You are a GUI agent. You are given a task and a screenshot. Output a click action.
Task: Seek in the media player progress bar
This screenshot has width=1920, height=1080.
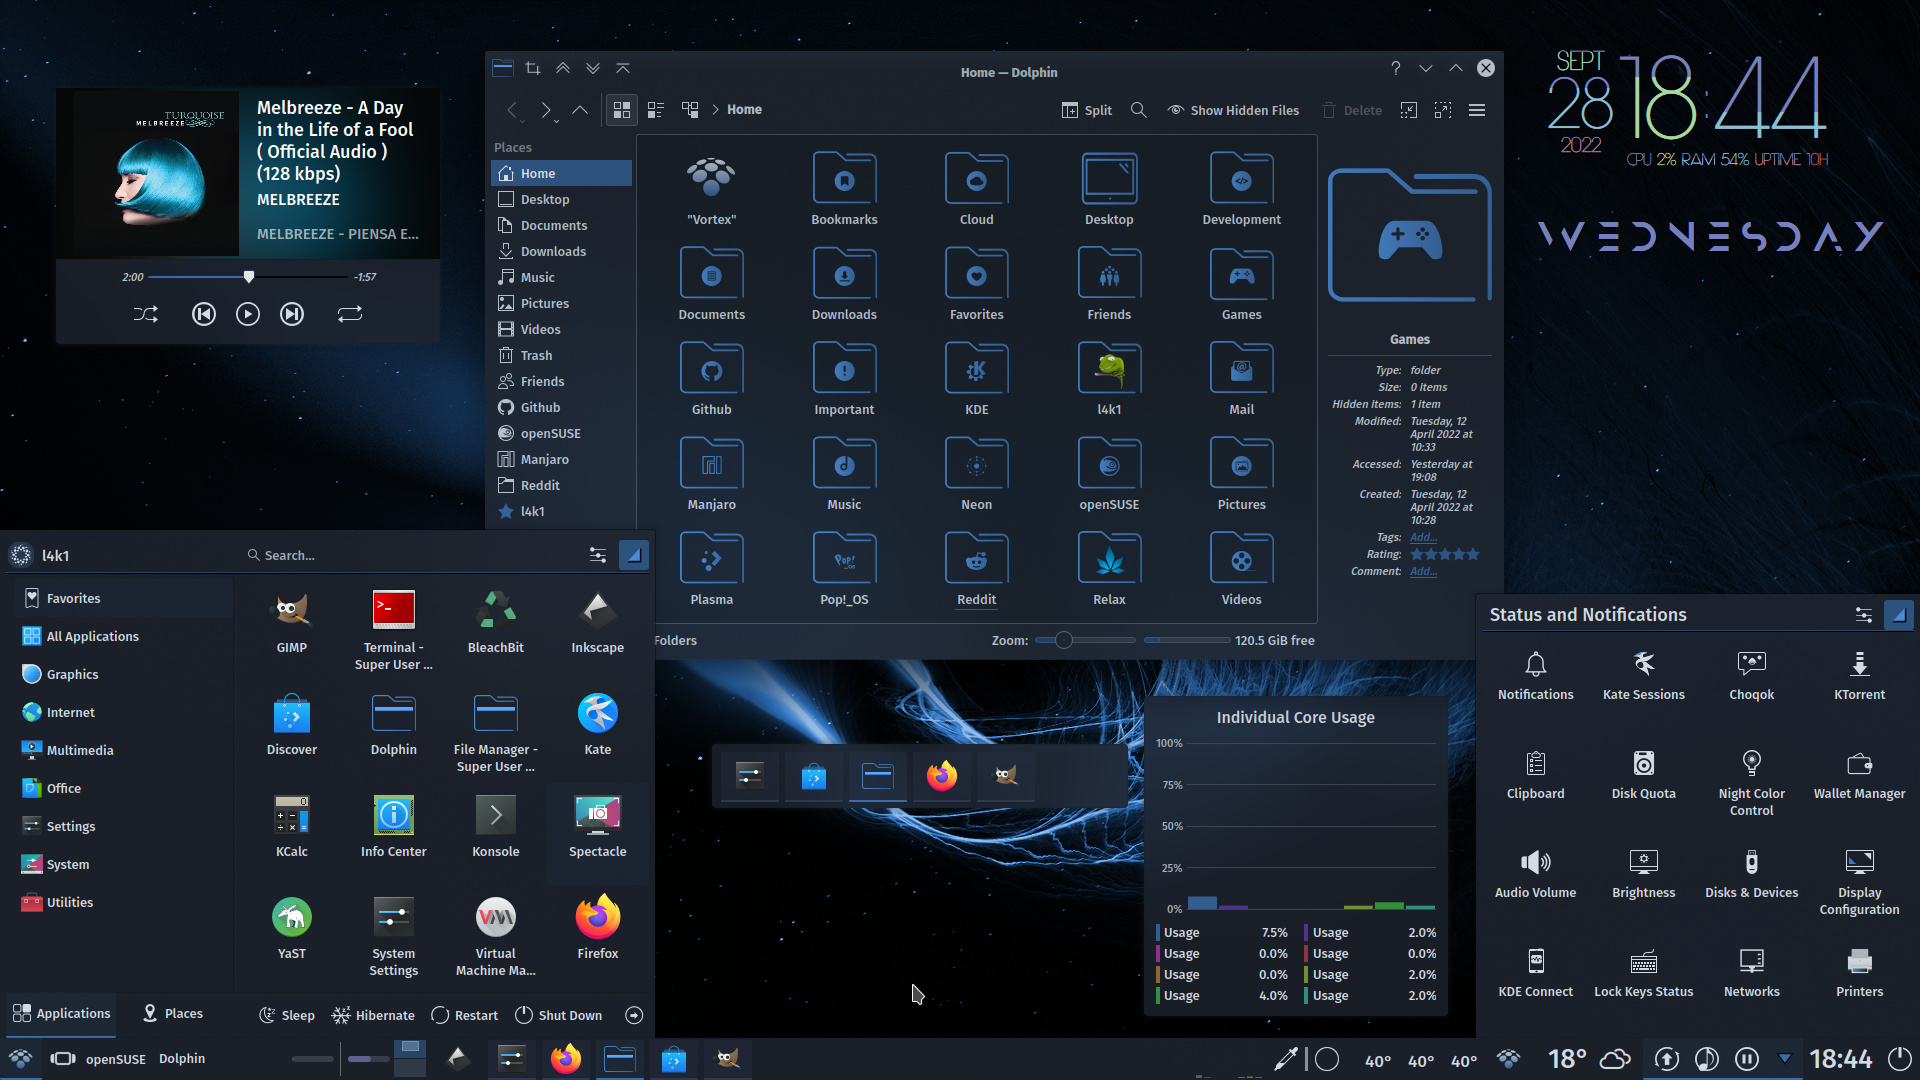pyautogui.click(x=249, y=277)
